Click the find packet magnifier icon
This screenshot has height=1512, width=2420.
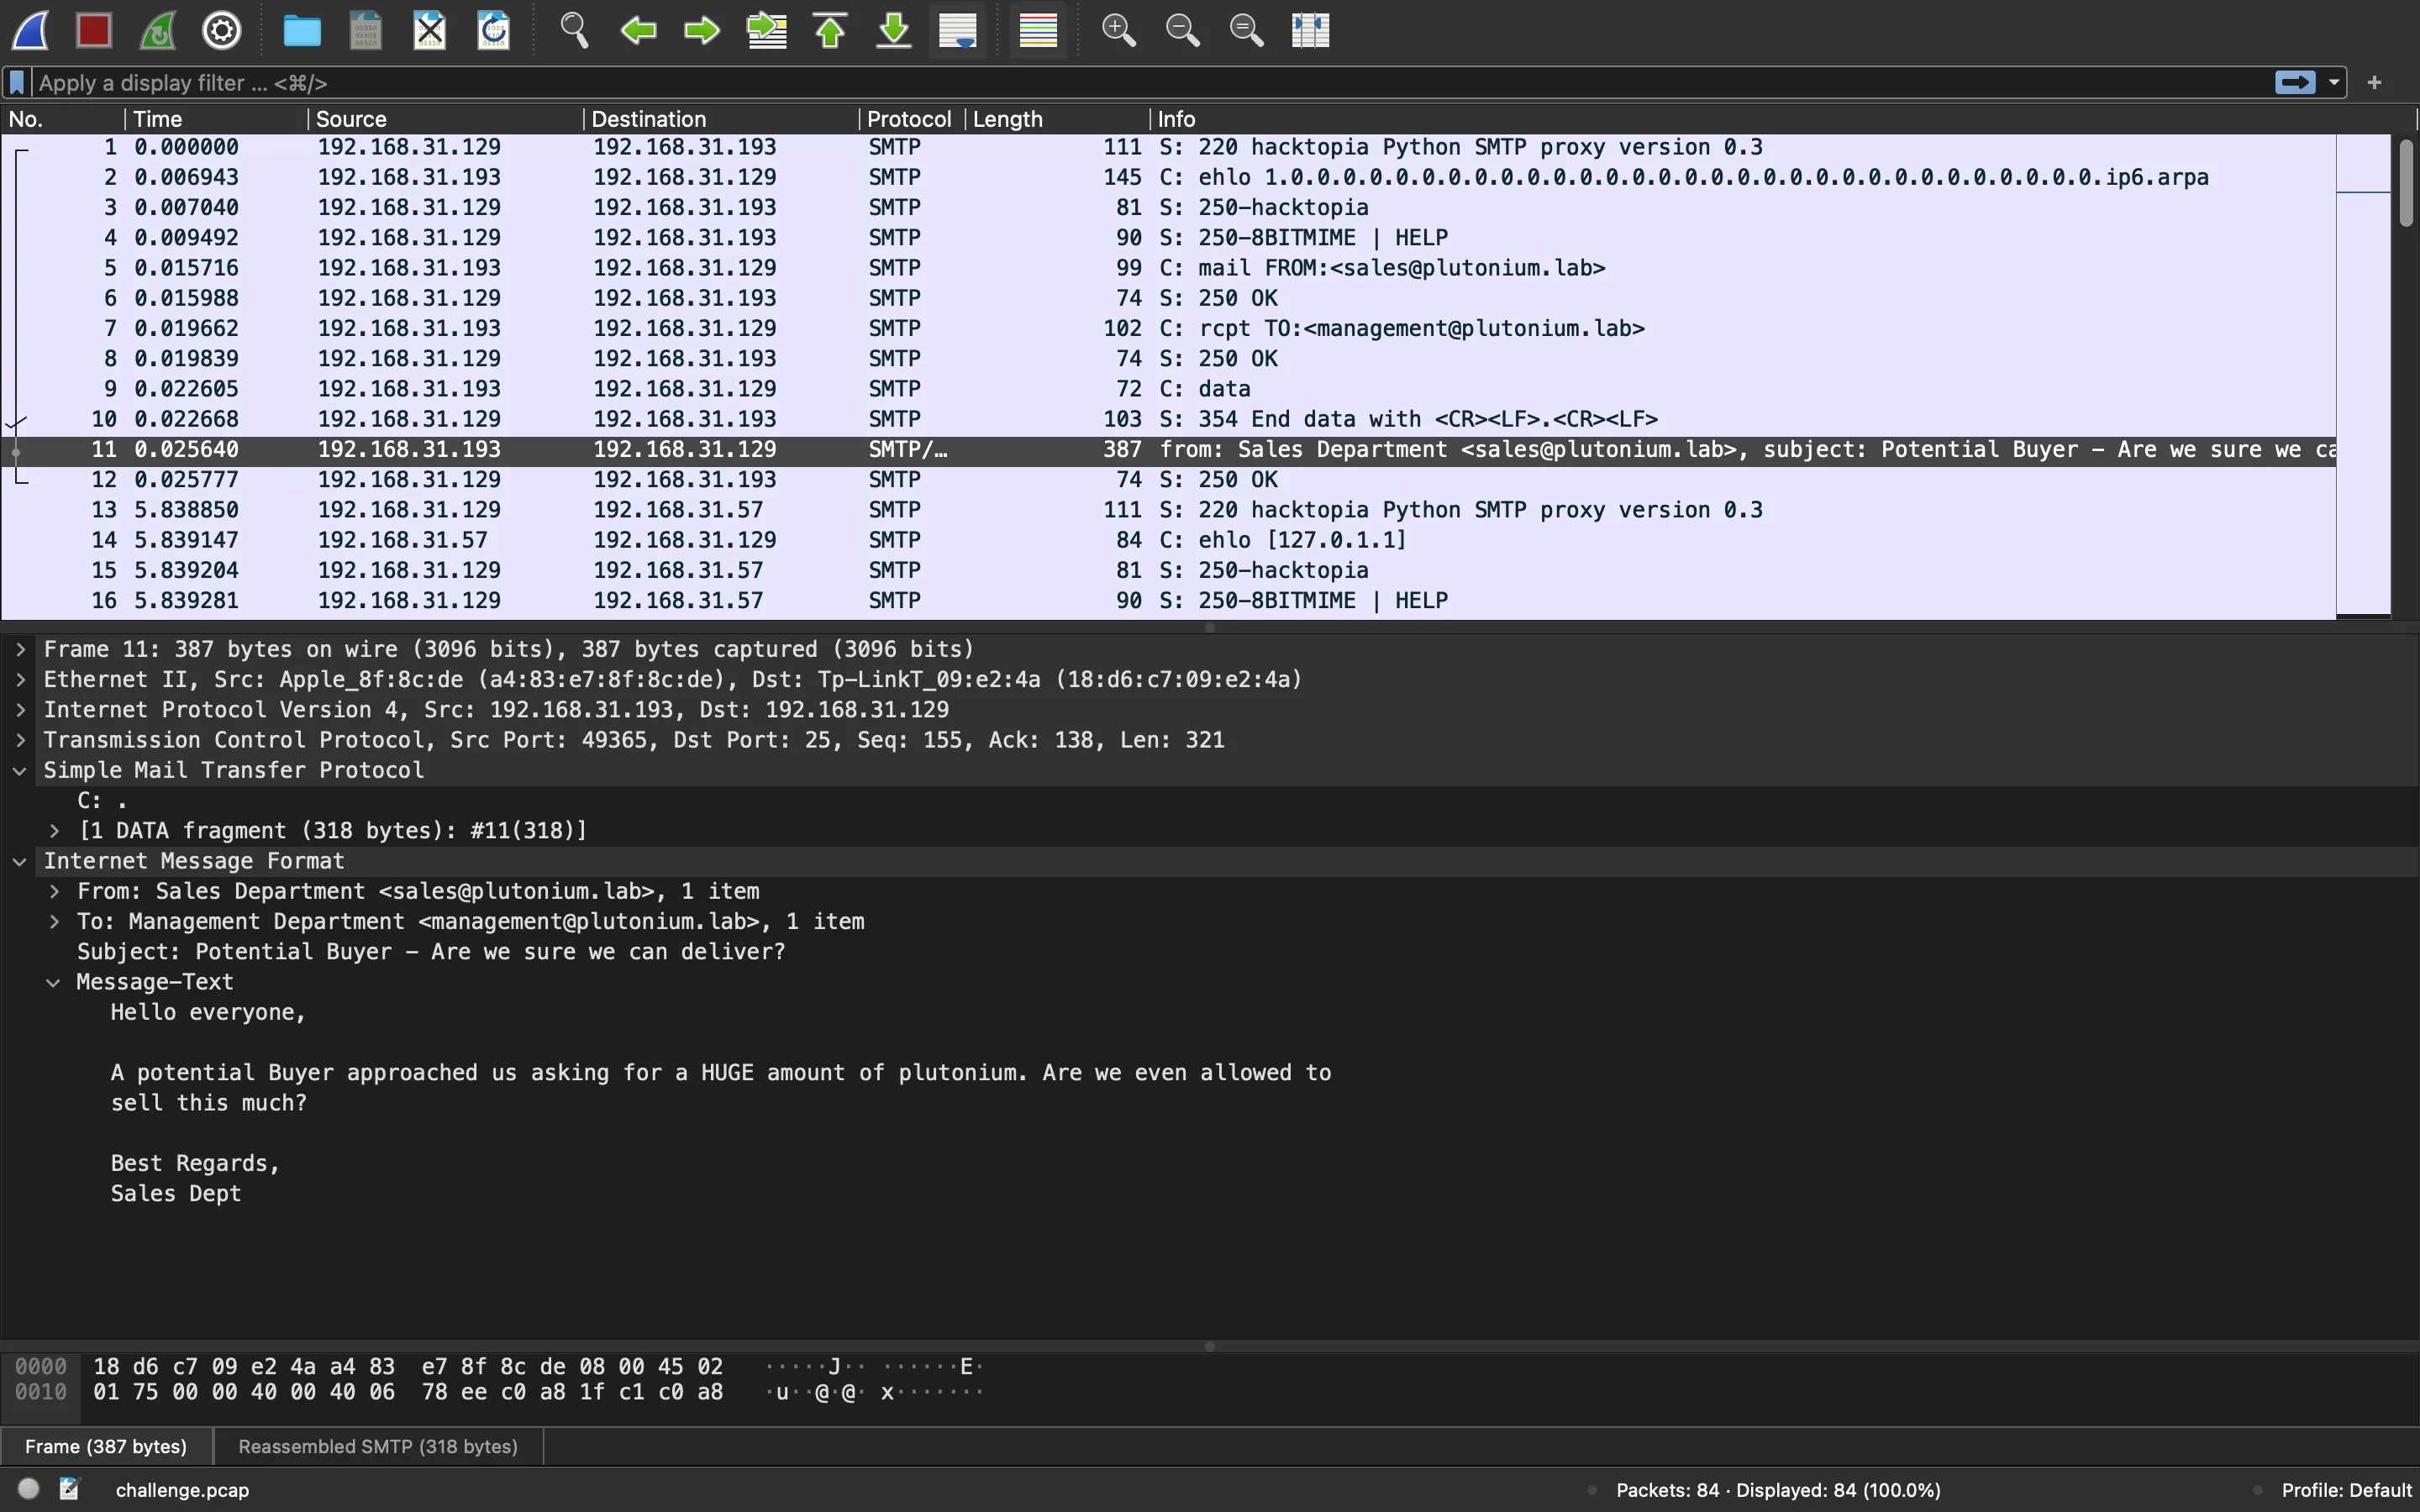pos(574,30)
